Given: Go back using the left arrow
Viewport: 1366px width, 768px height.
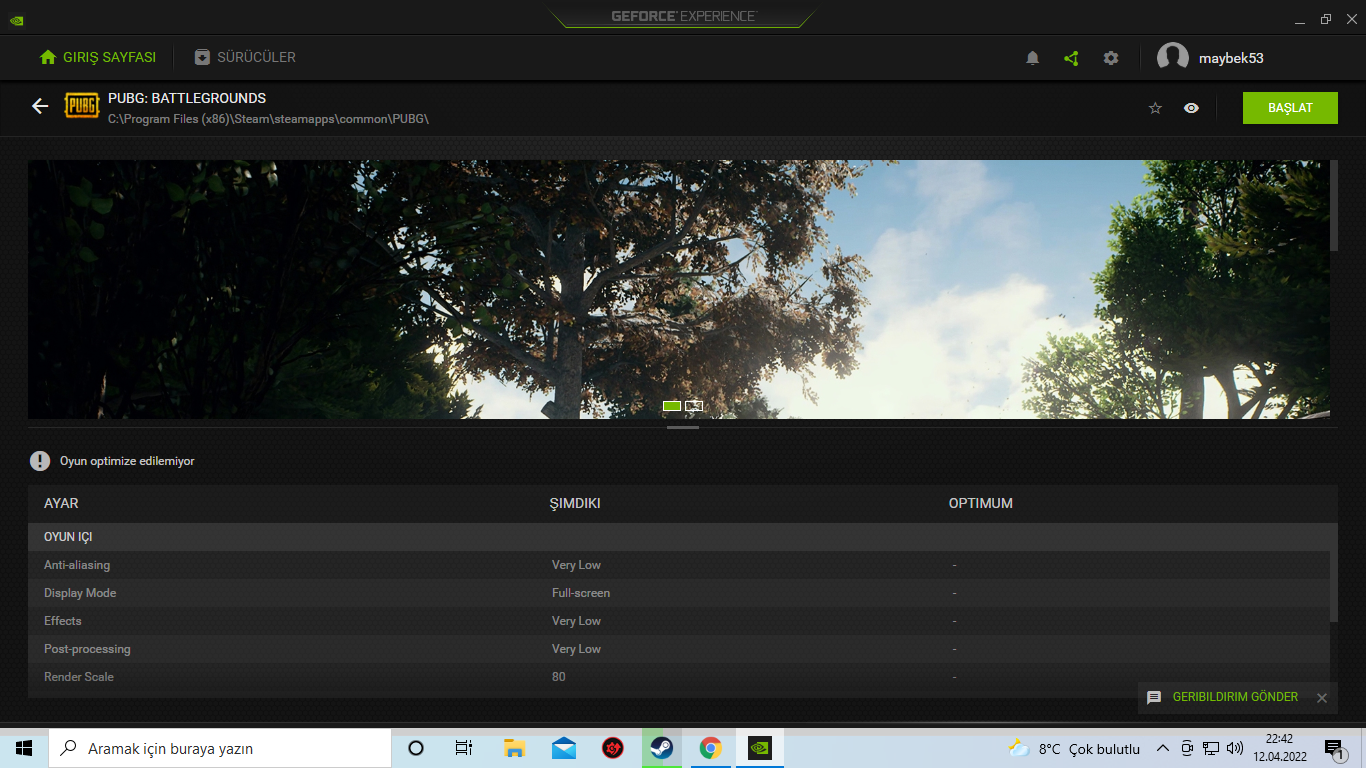Looking at the screenshot, I should [x=40, y=106].
